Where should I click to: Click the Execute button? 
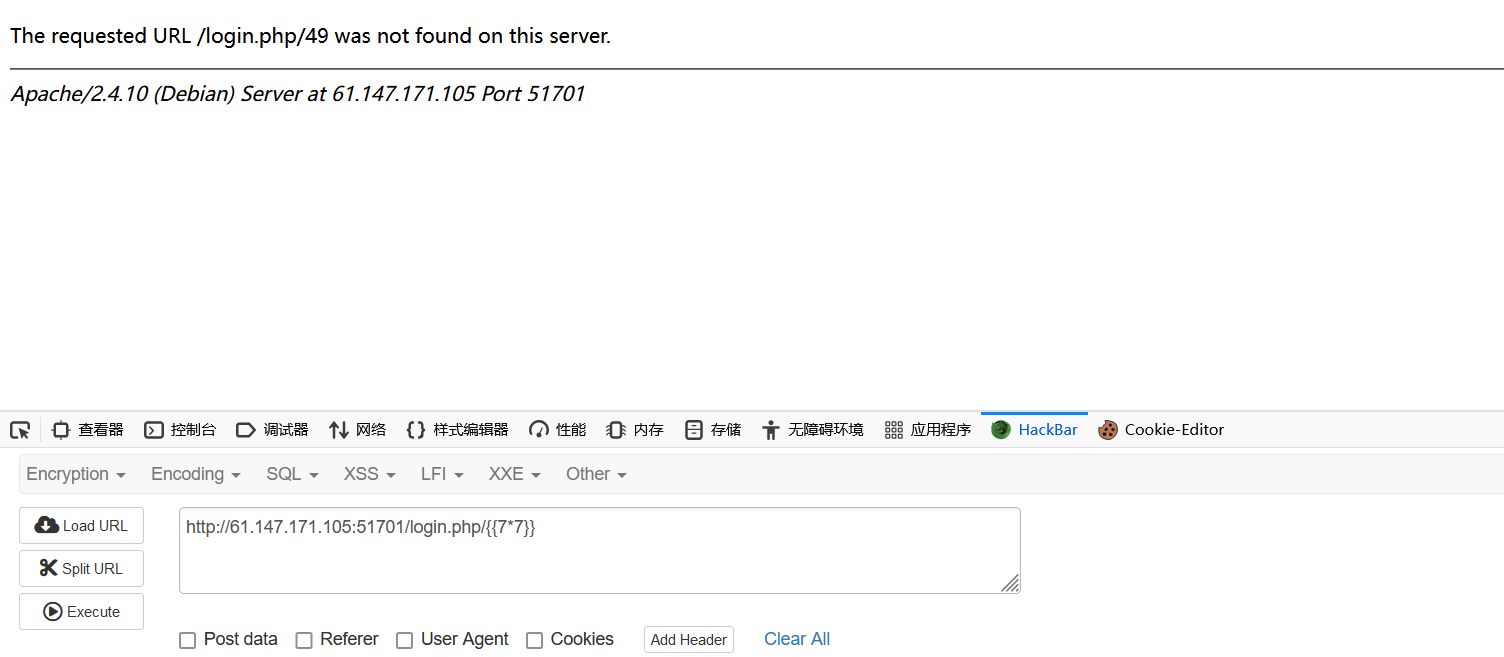tap(81, 612)
